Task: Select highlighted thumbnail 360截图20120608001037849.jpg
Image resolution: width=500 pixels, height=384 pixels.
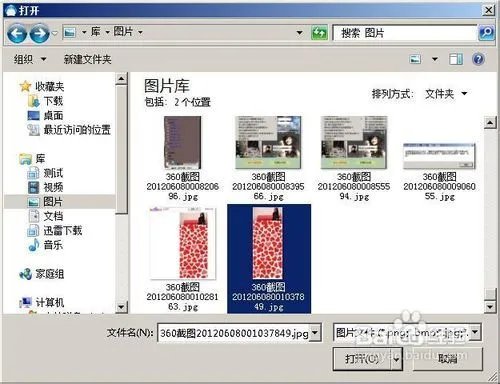Action: (x=269, y=259)
